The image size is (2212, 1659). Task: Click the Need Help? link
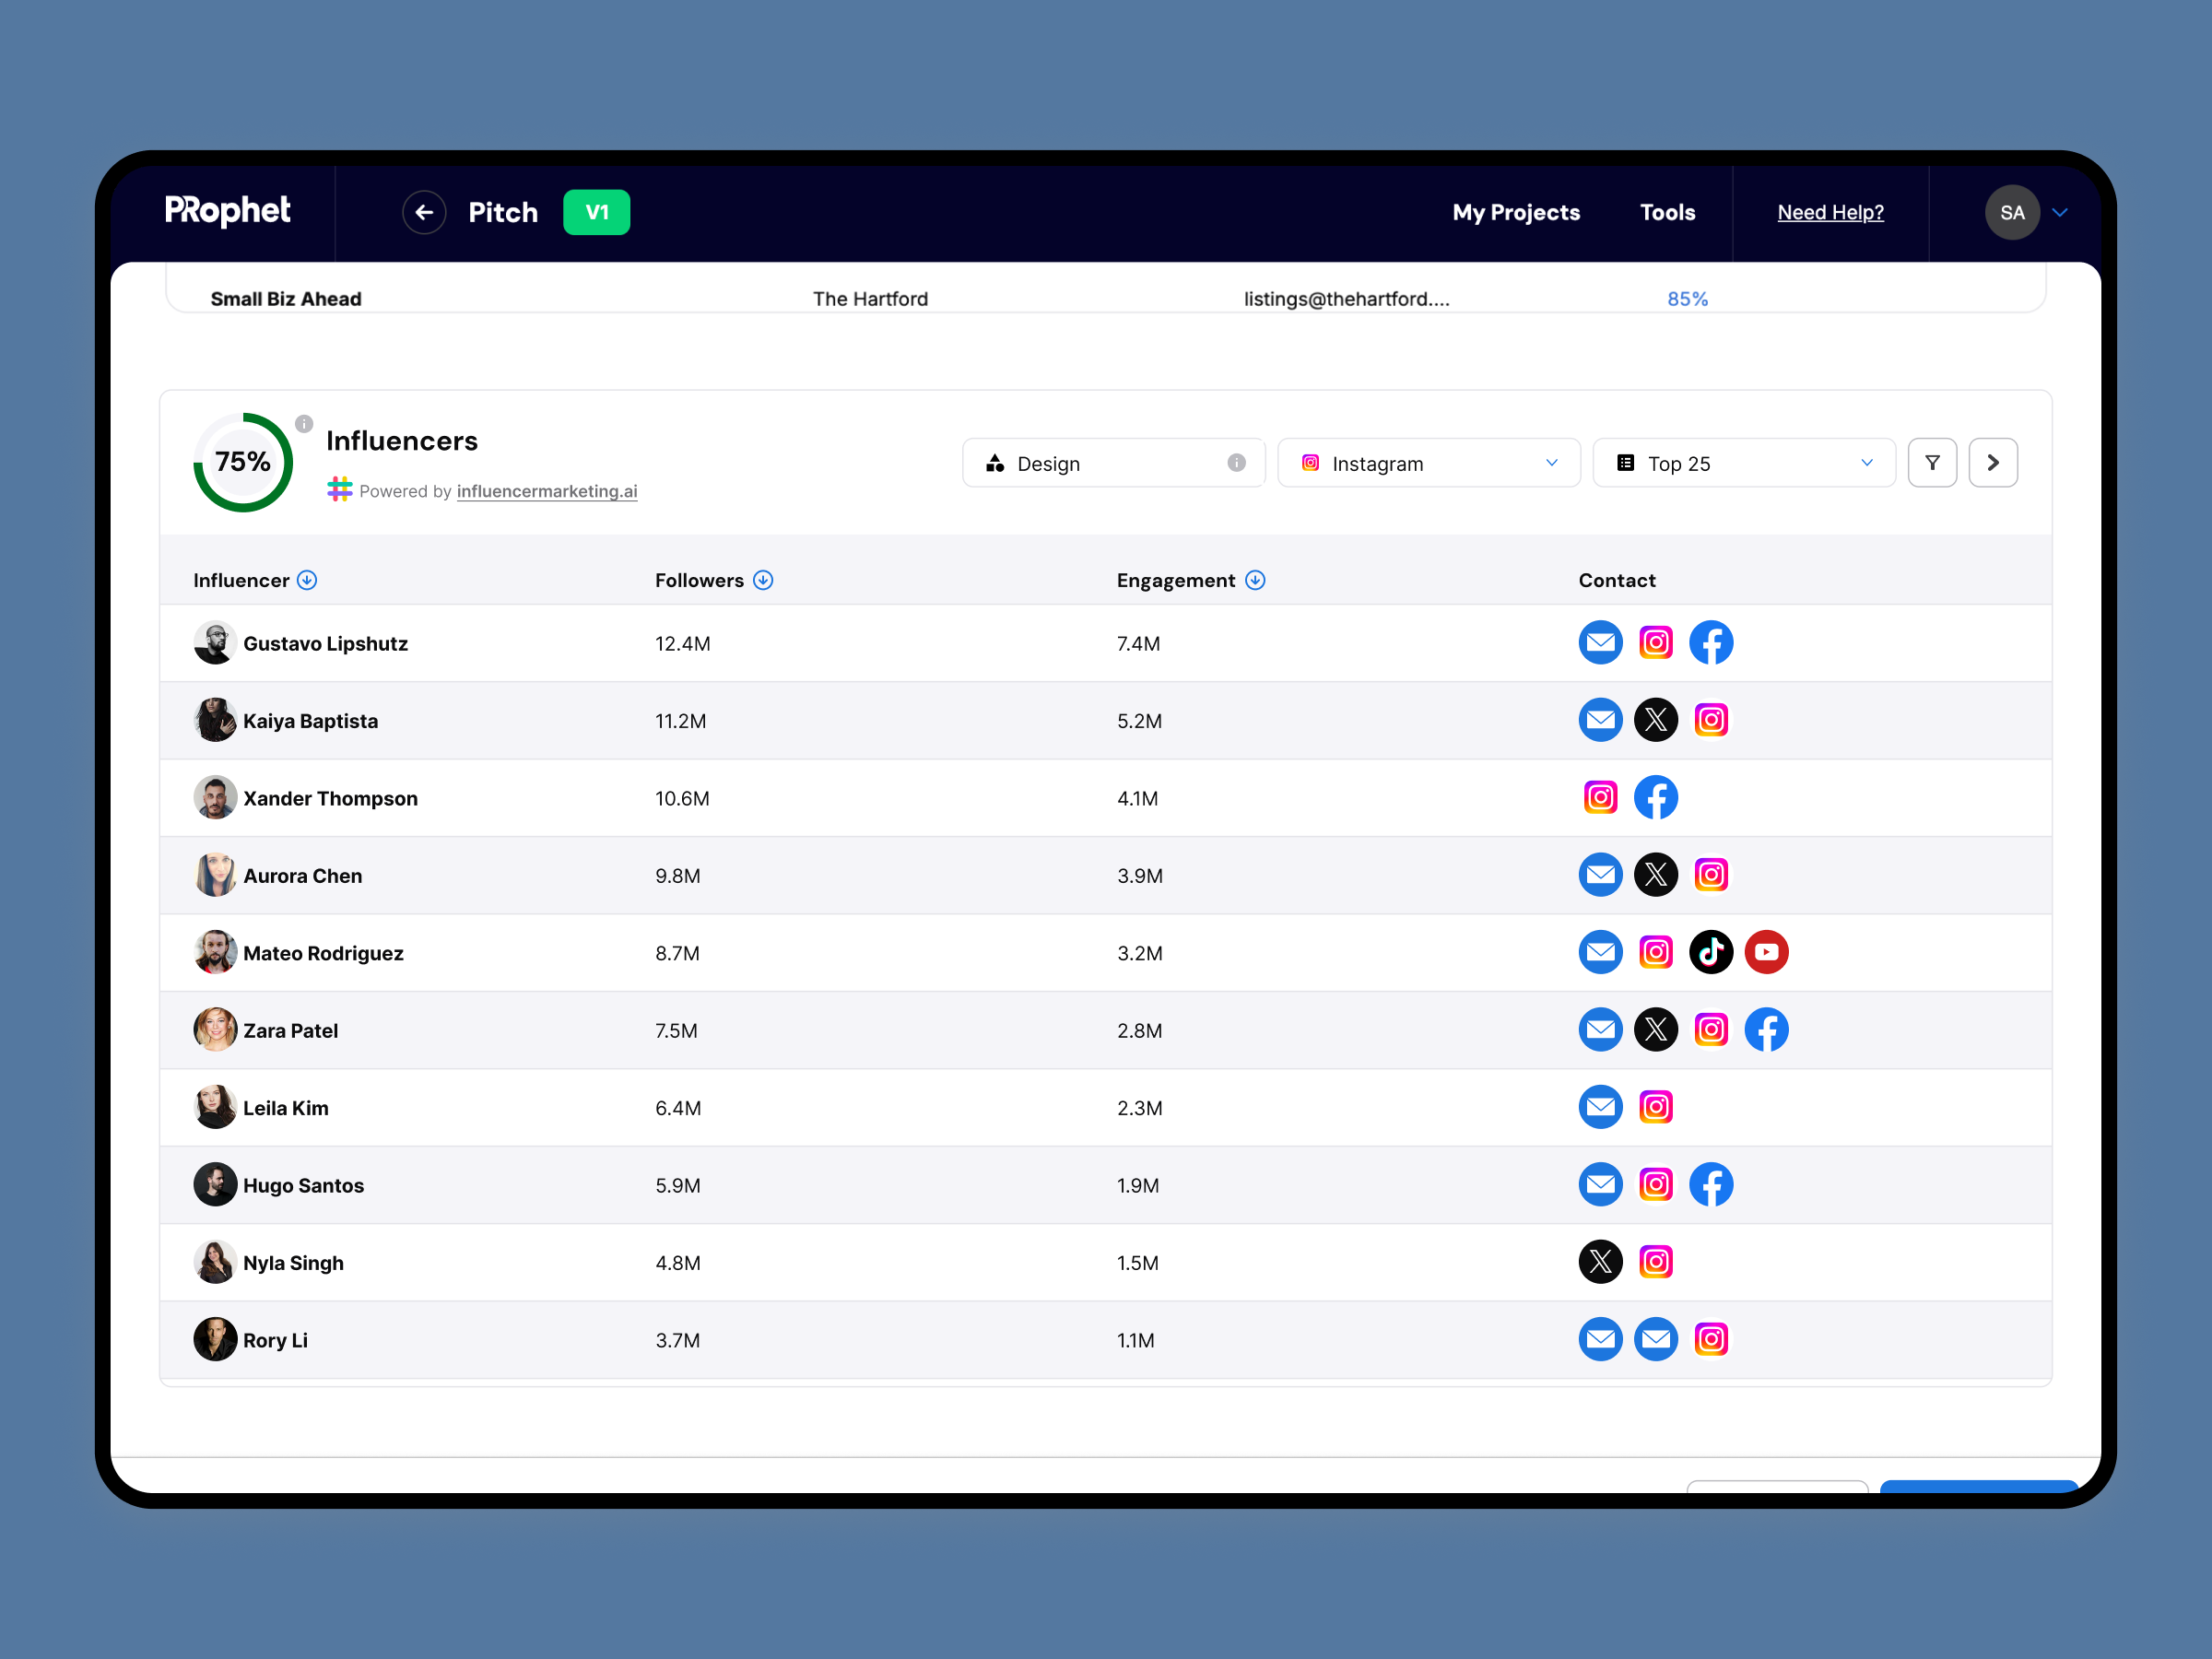click(x=1830, y=212)
